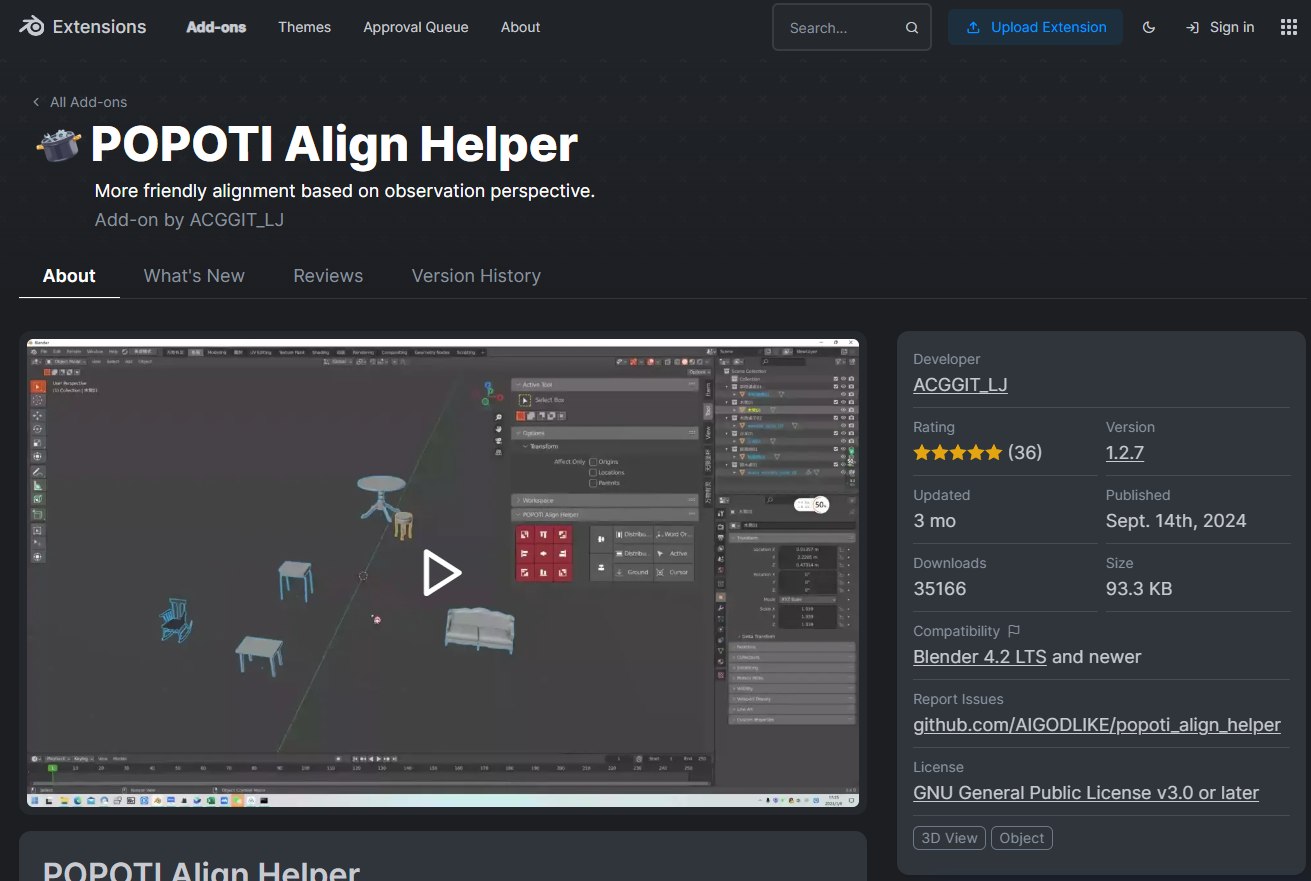
Task: Click Sign in
Action: coord(1219,27)
